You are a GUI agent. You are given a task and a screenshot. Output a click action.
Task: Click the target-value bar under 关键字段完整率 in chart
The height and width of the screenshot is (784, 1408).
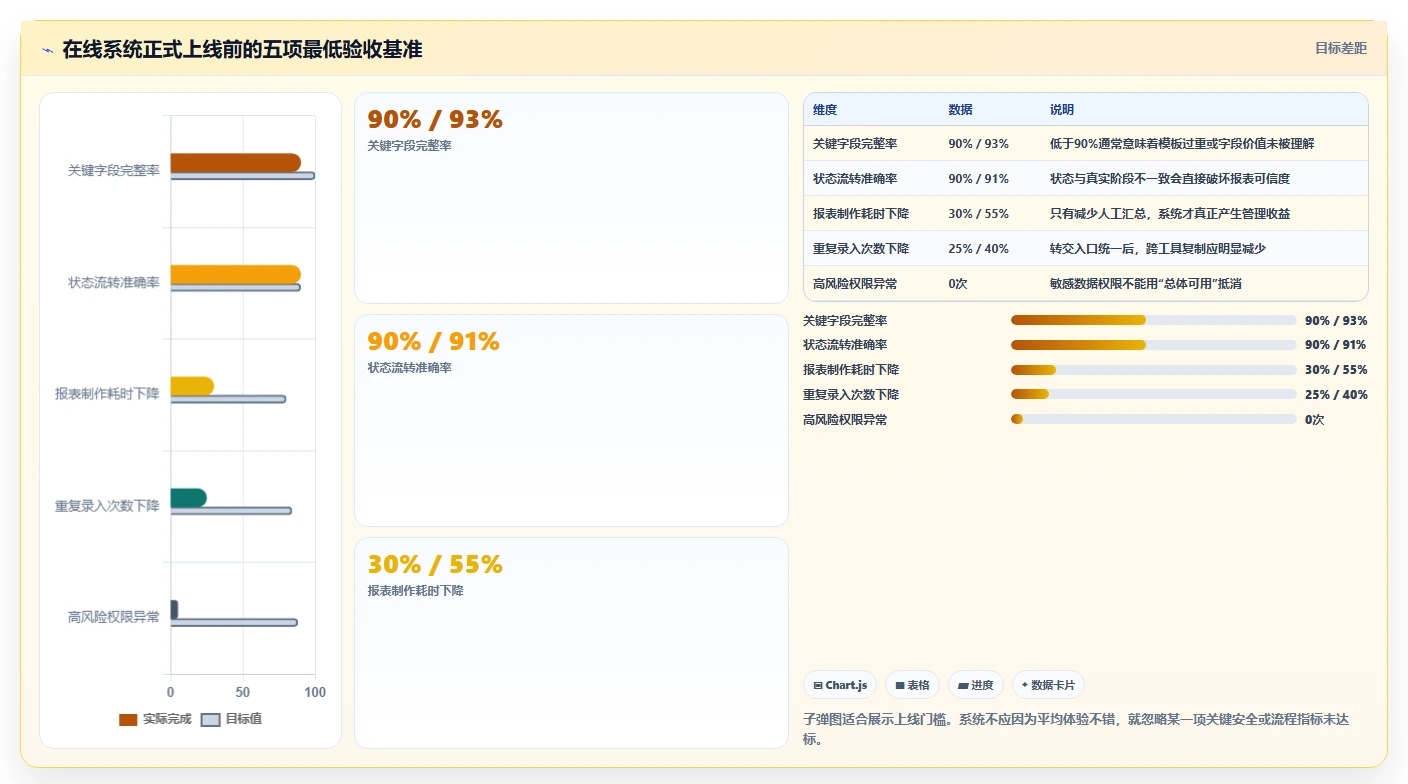(243, 176)
